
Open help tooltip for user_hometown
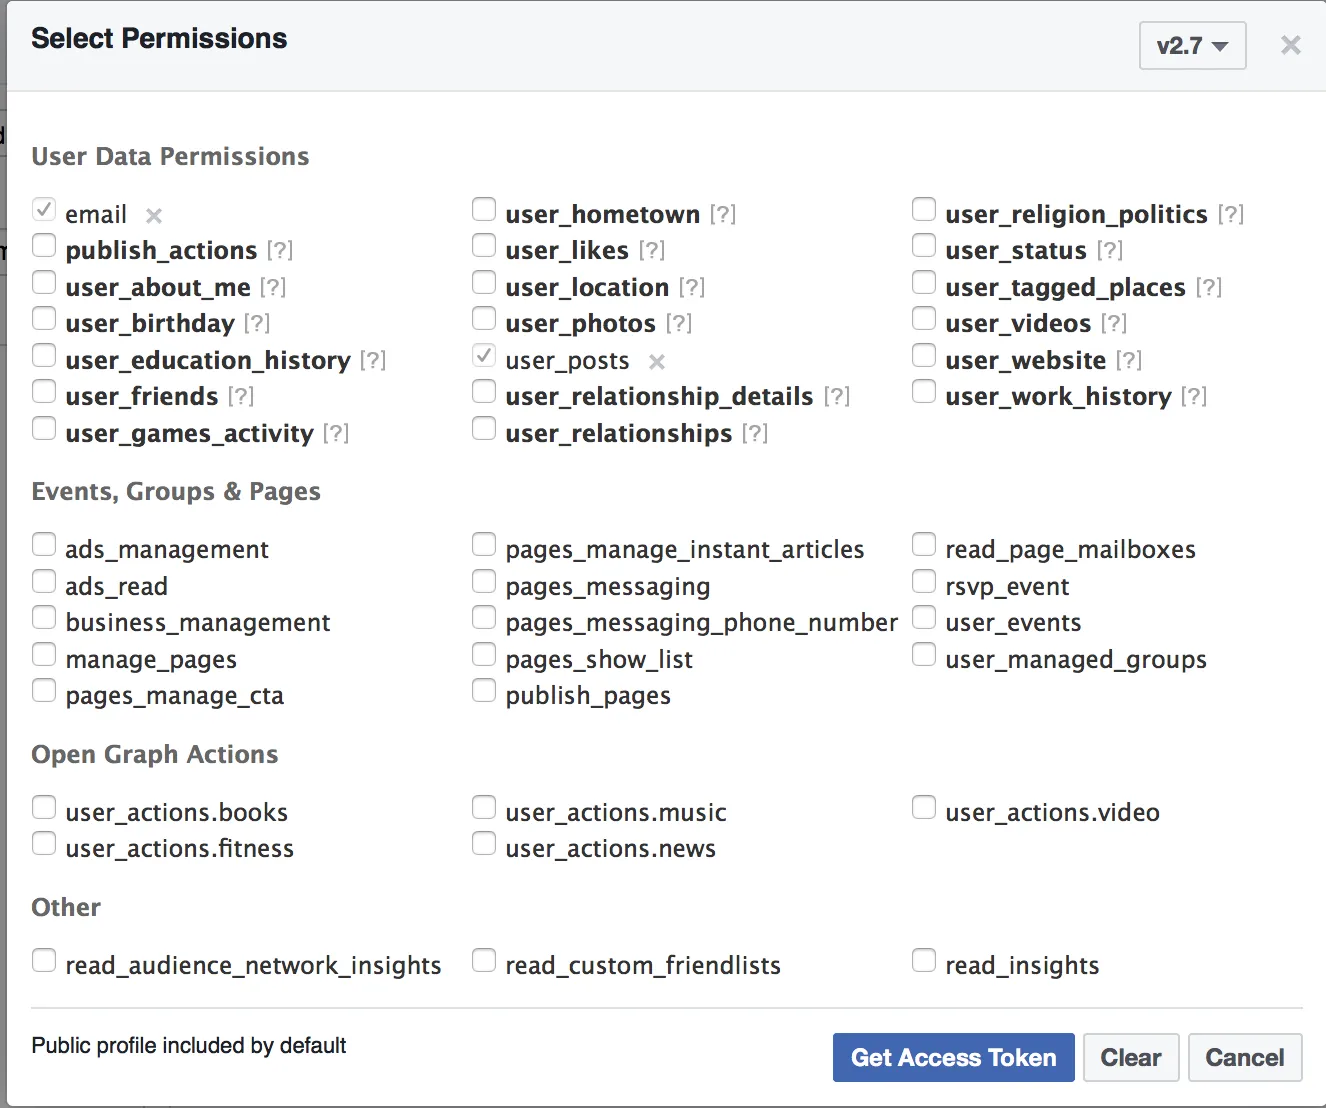click(723, 214)
